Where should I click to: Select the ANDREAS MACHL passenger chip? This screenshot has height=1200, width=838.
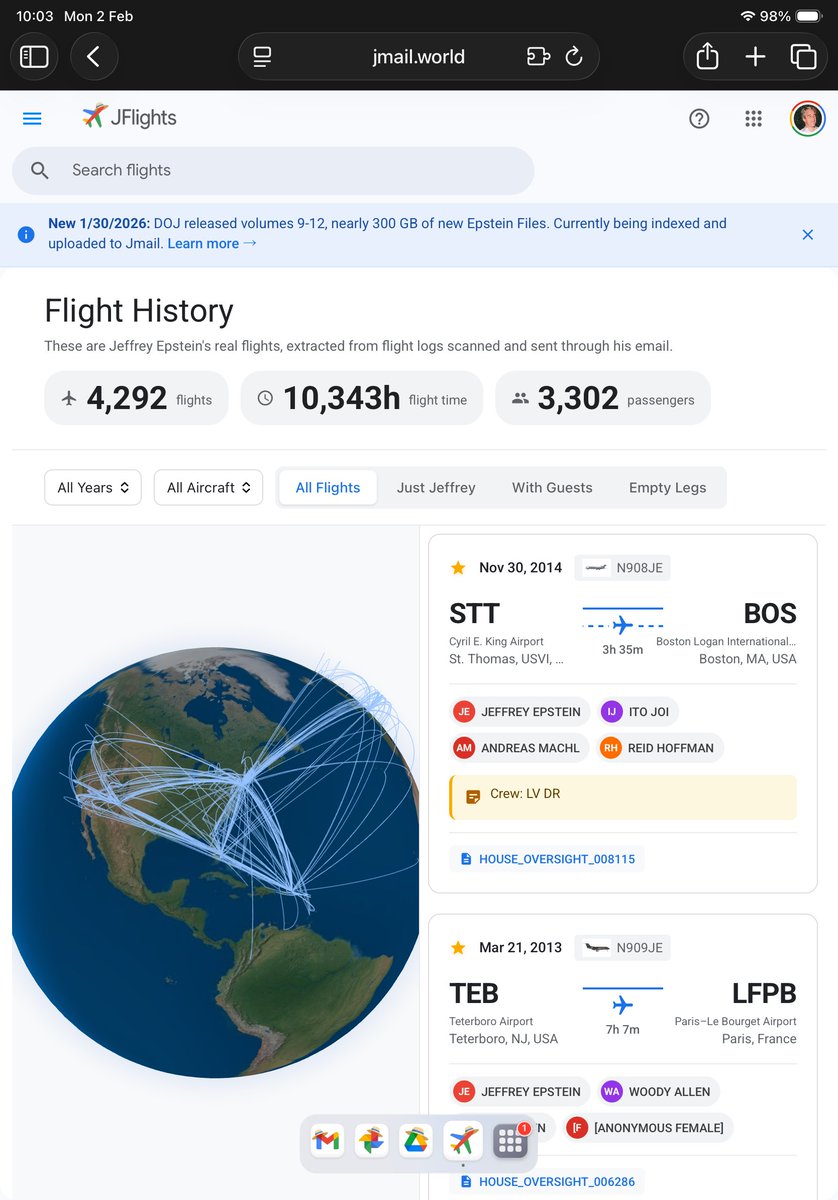520,747
